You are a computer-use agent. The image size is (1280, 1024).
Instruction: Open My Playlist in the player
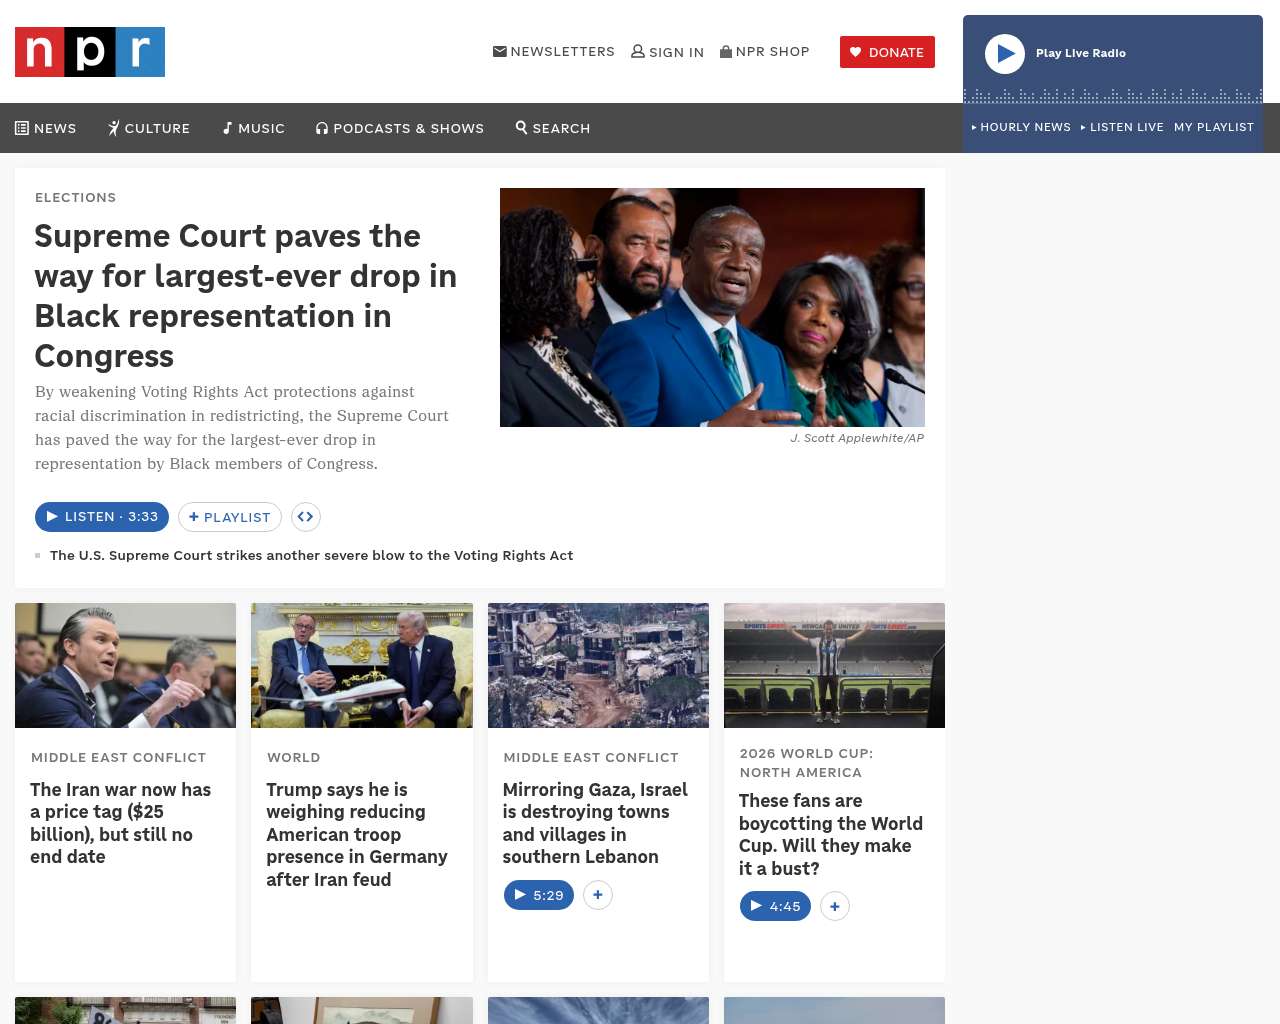click(x=1214, y=127)
